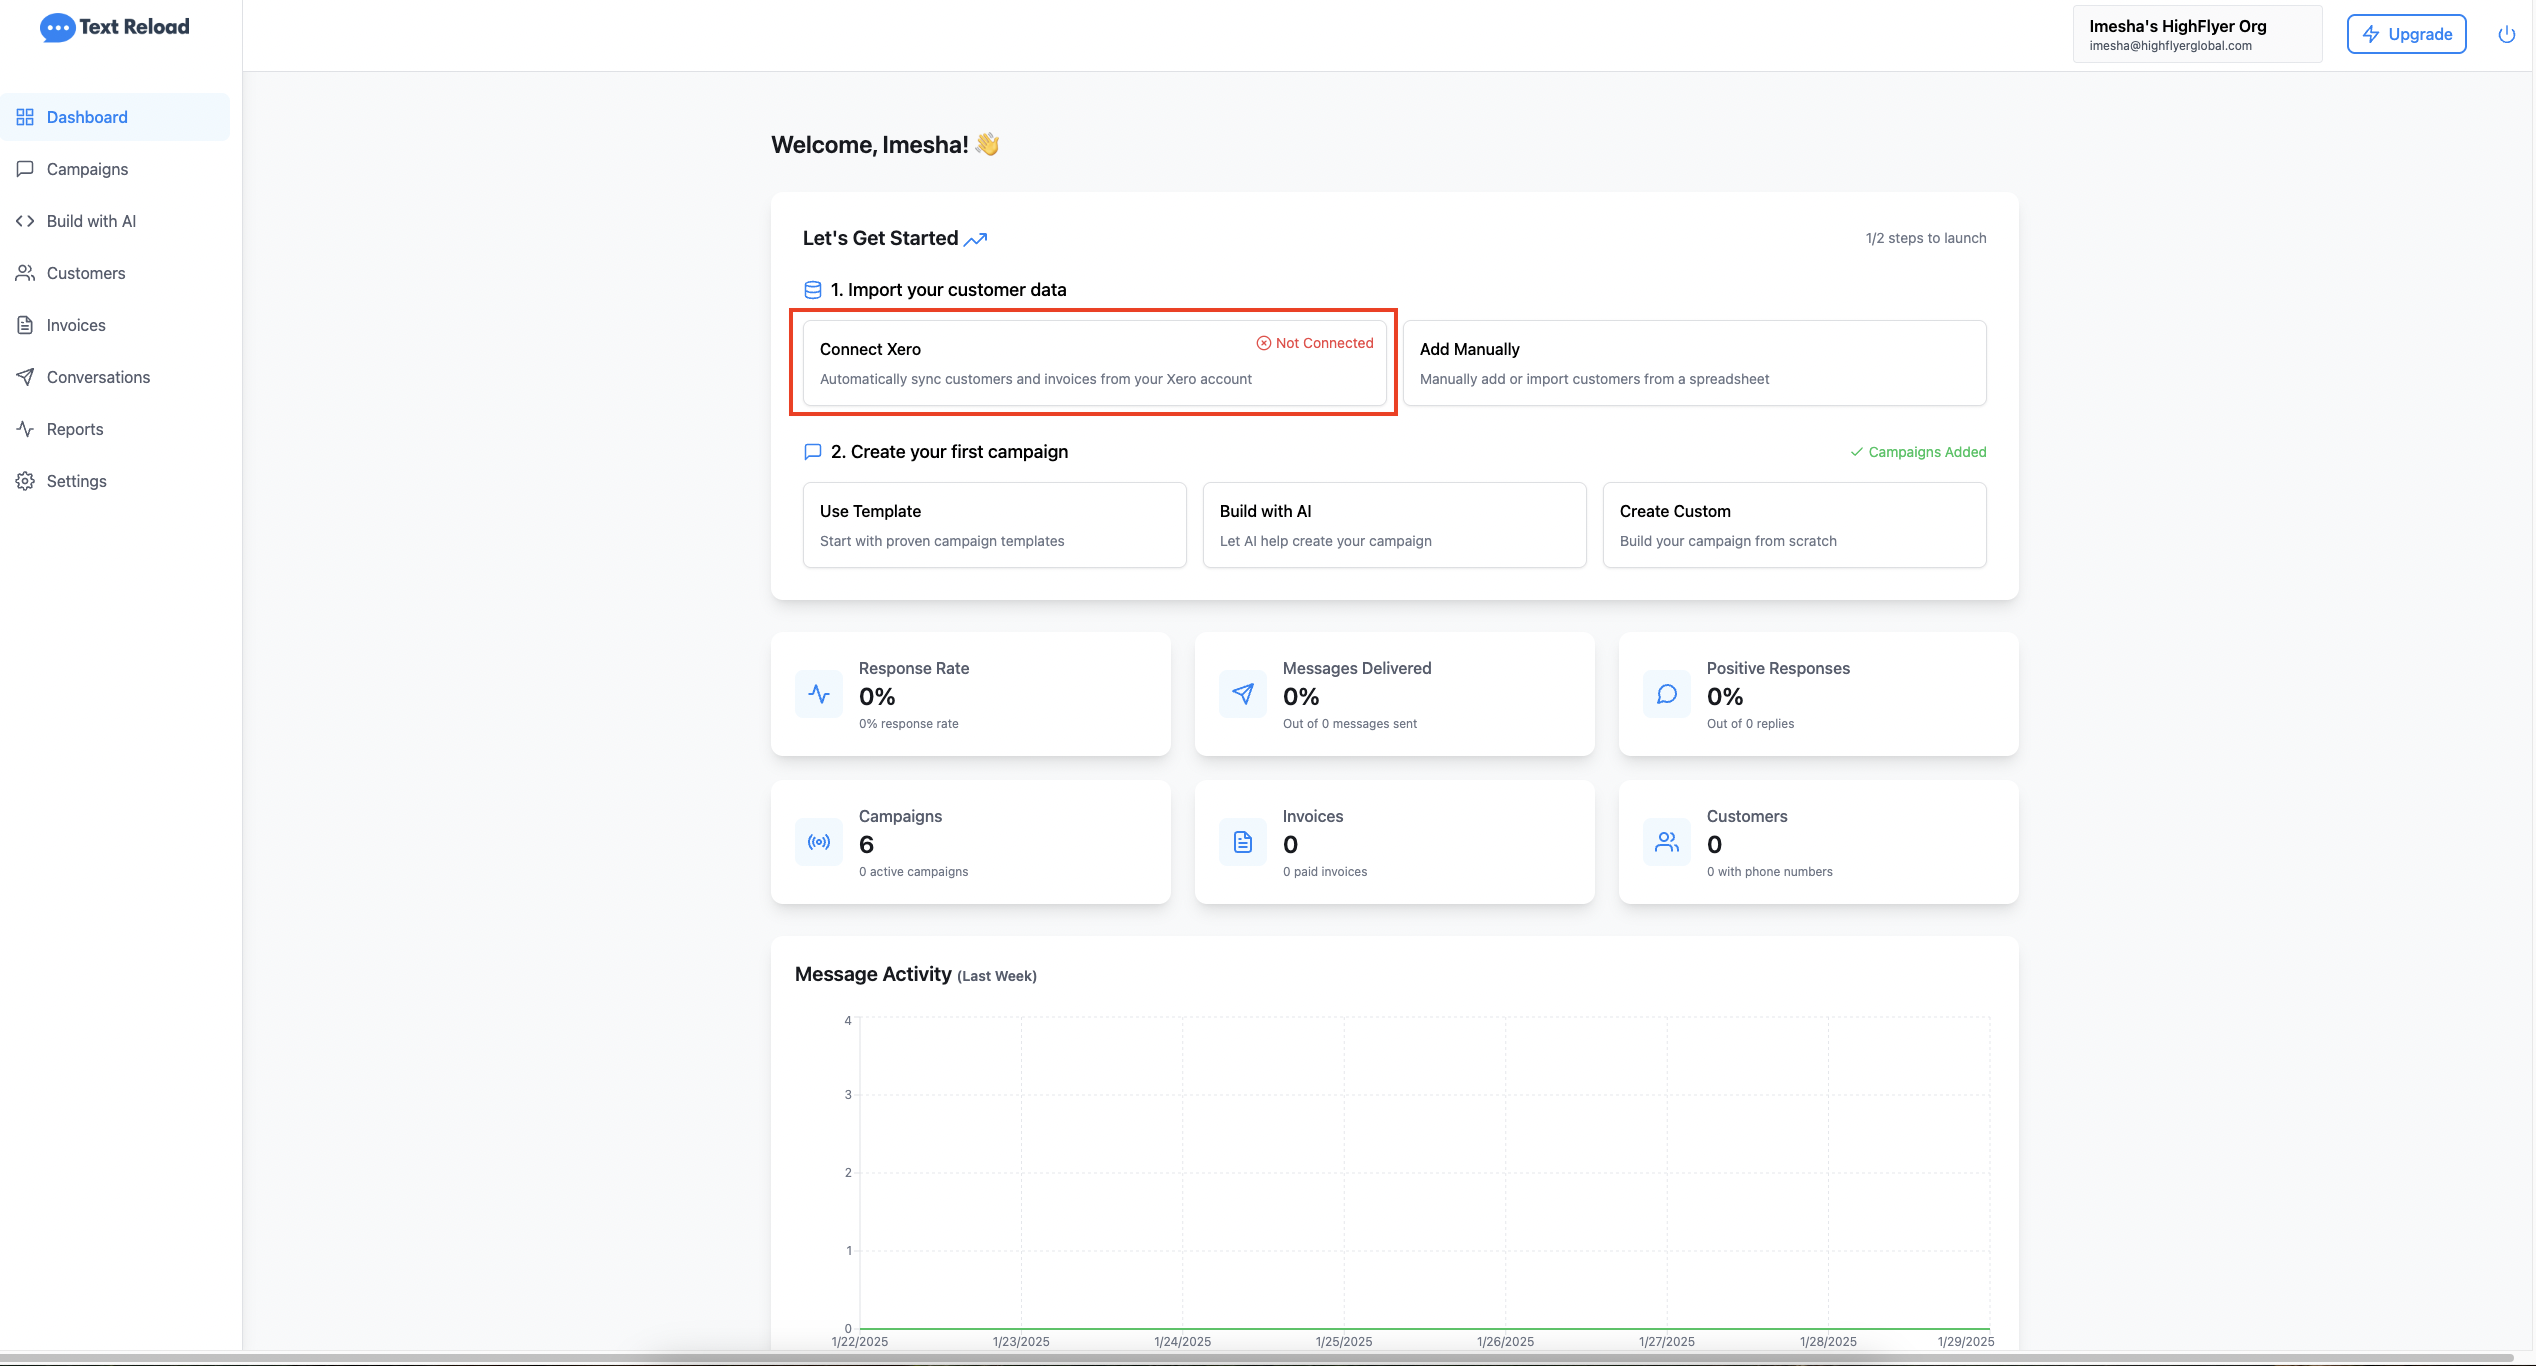Open the Conversations panel
The image size is (2536, 1366).
pyautogui.click(x=98, y=377)
